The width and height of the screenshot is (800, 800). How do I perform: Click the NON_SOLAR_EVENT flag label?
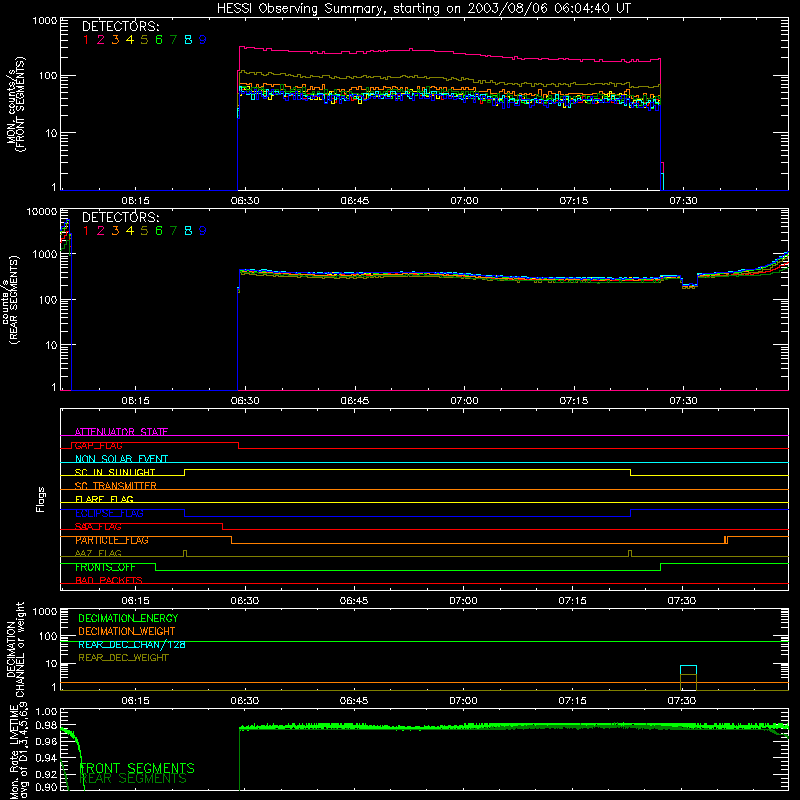point(121,459)
